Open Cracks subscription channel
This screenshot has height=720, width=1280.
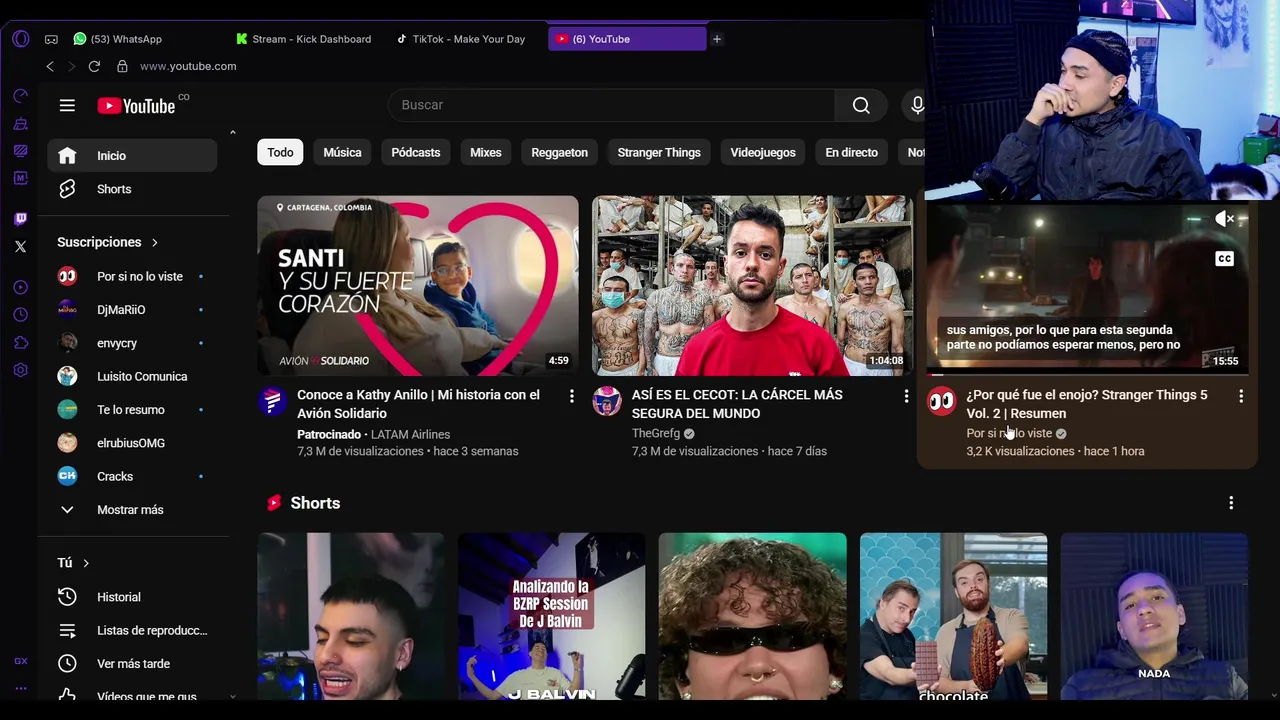pos(132,476)
